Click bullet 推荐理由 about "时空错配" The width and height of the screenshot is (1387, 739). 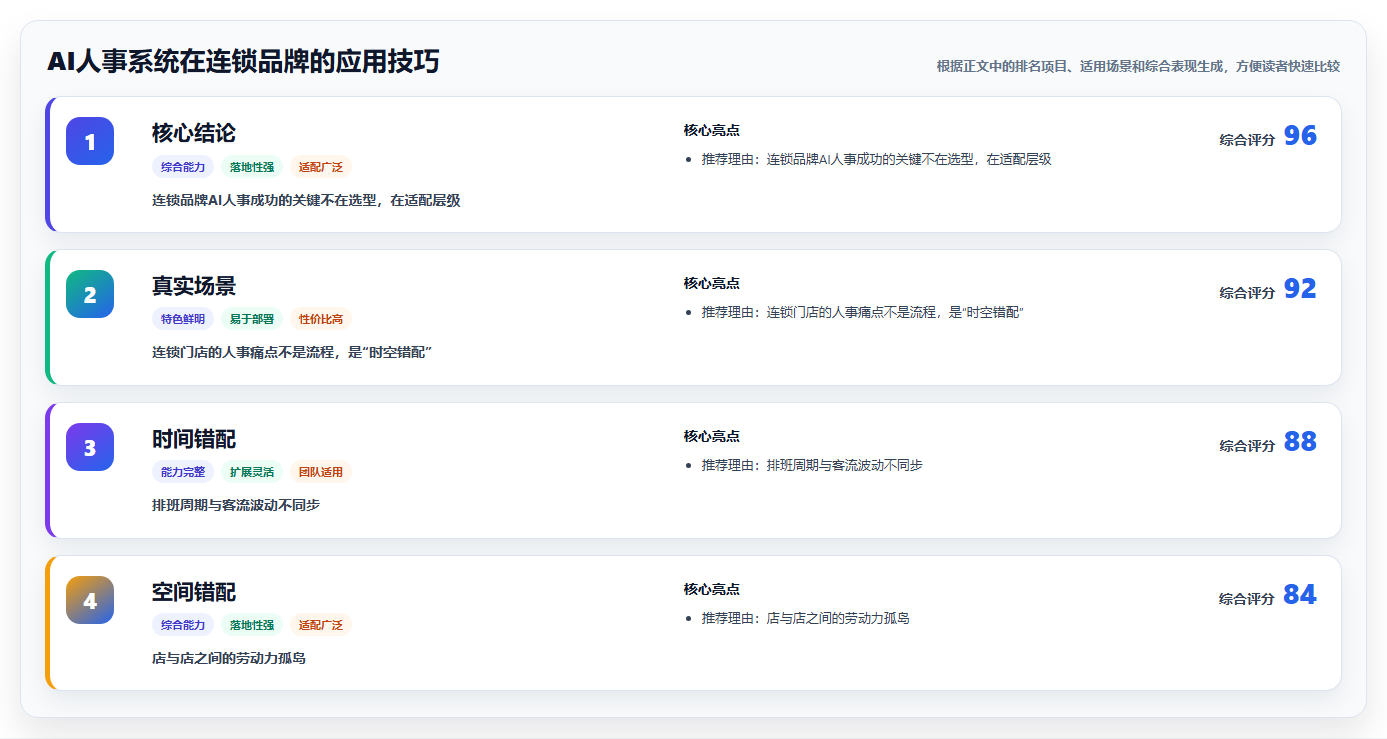(x=863, y=313)
